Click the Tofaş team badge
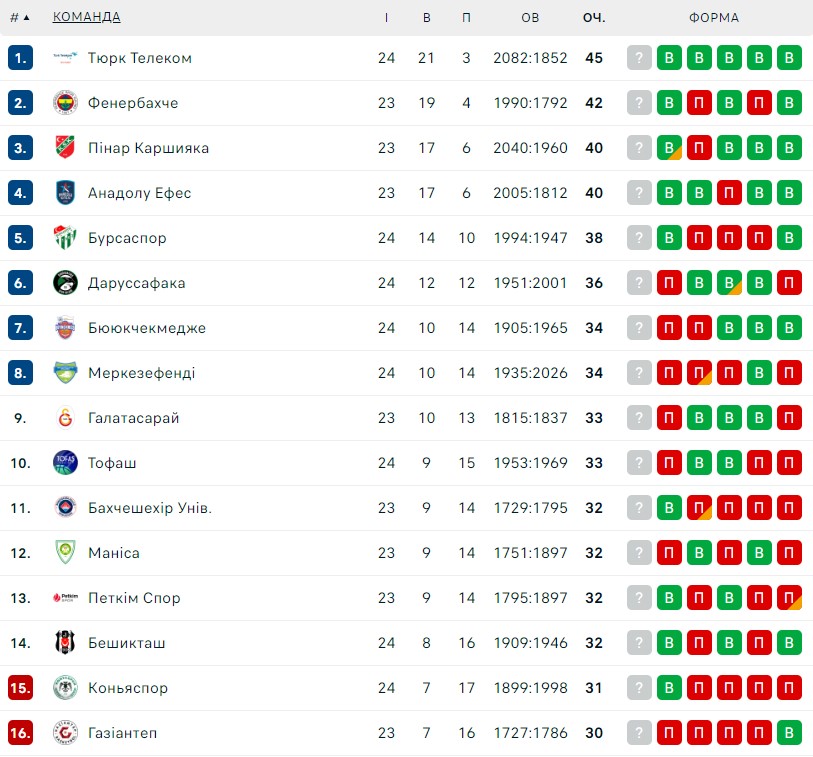 tap(65, 462)
